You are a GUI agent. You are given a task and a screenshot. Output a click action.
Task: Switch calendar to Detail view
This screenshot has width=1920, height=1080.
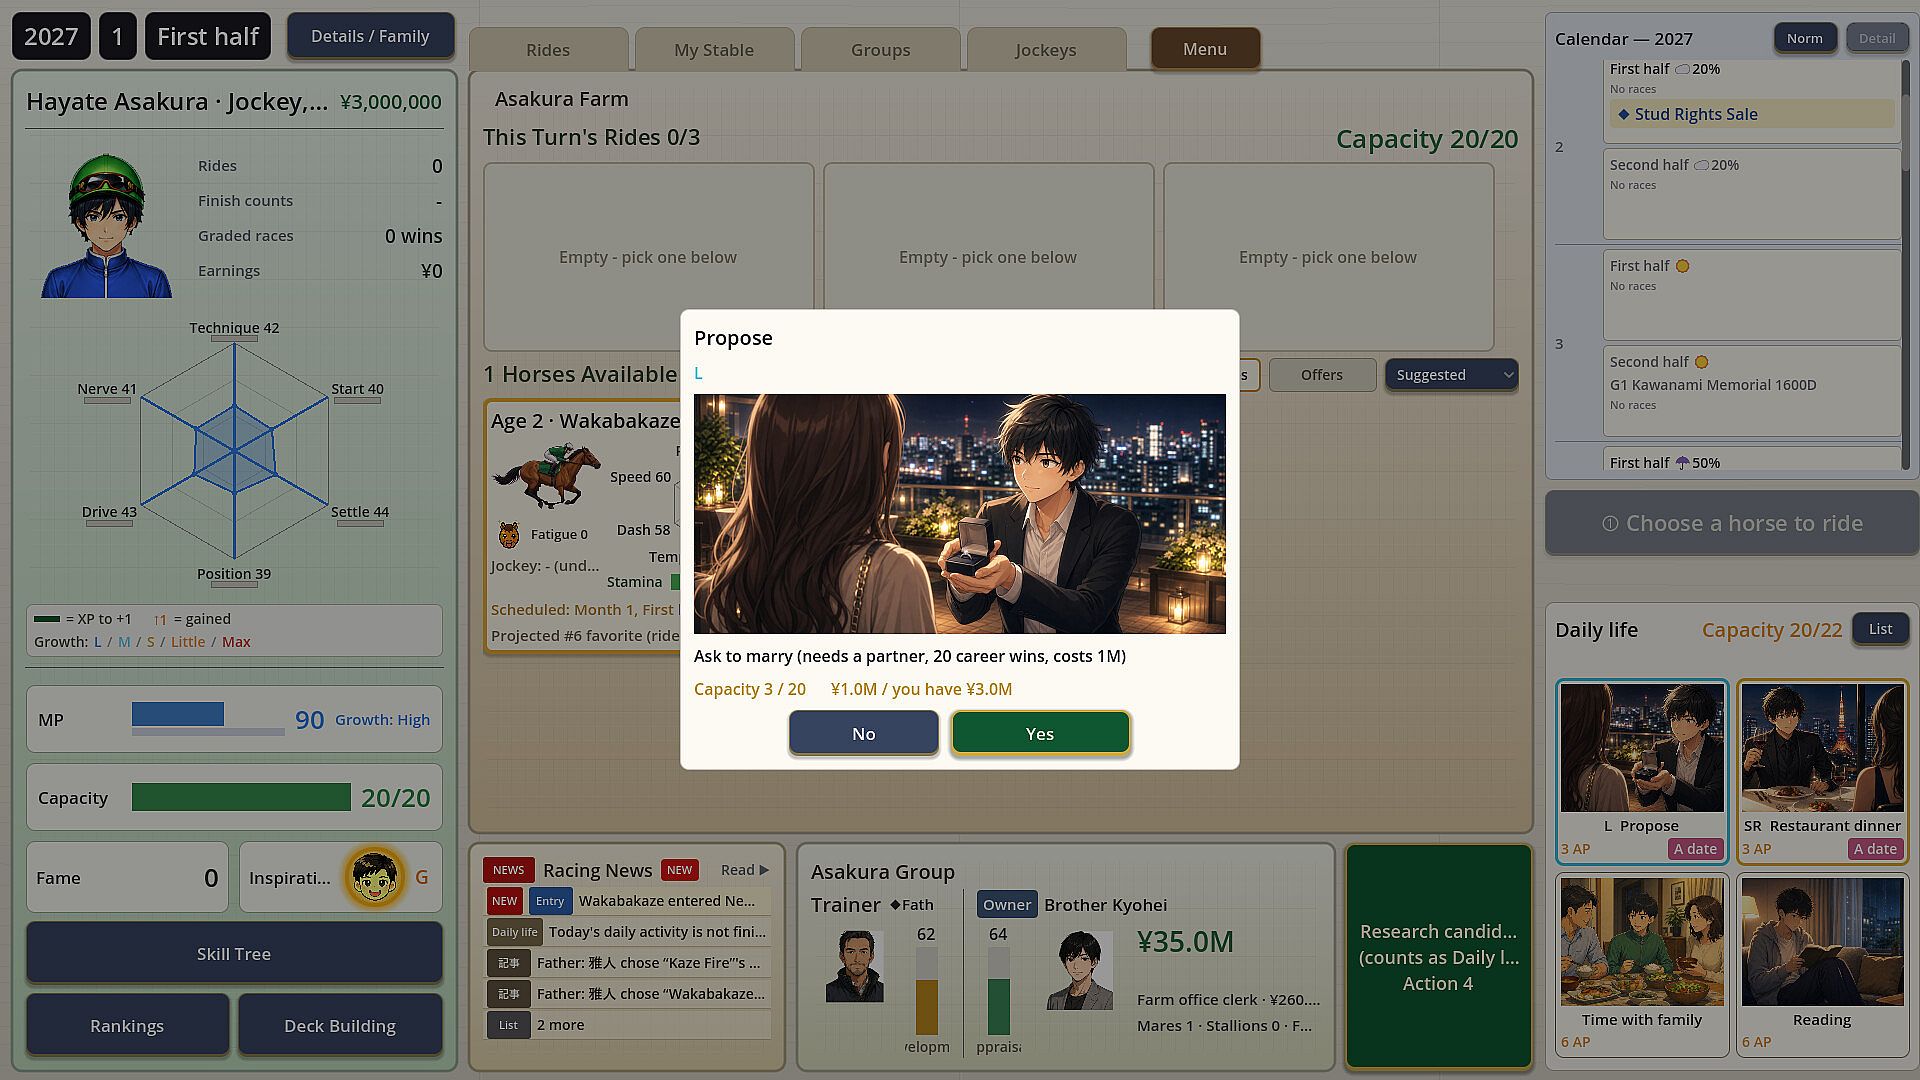tap(1877, 38)
